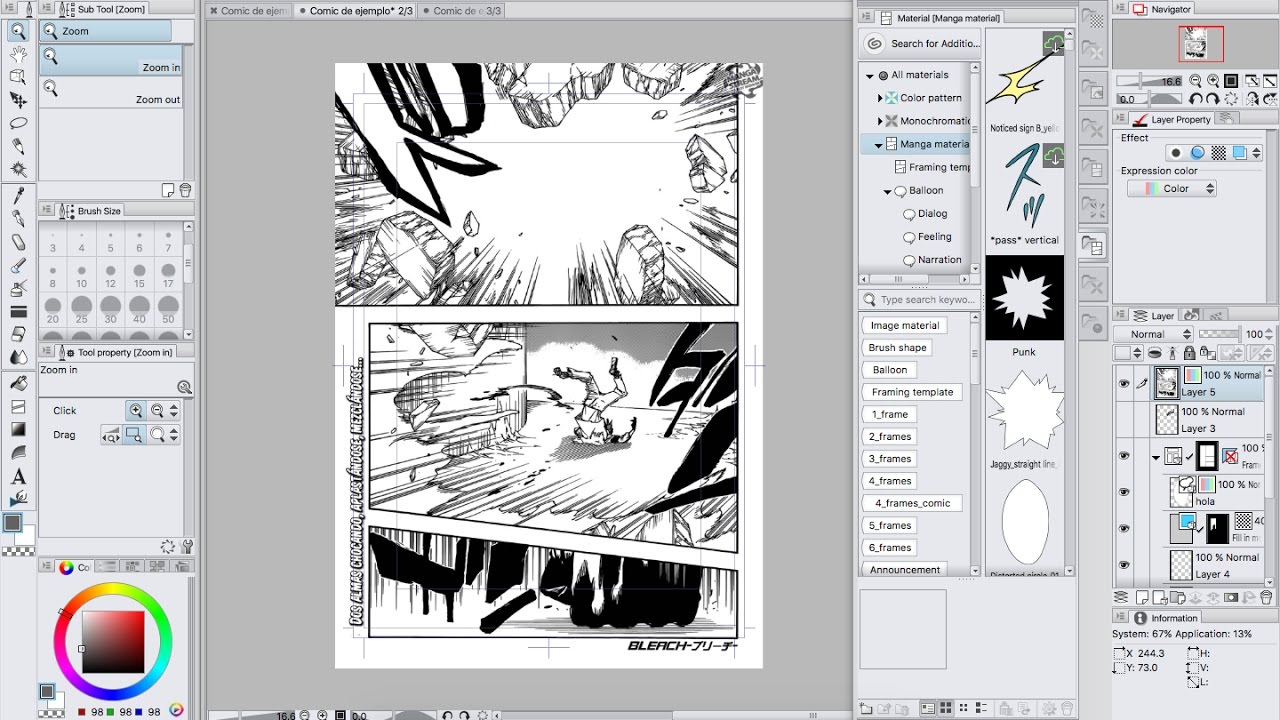Expand the Monochromatic pattern folder
The image size is (1280, 720).
(880, 121)
